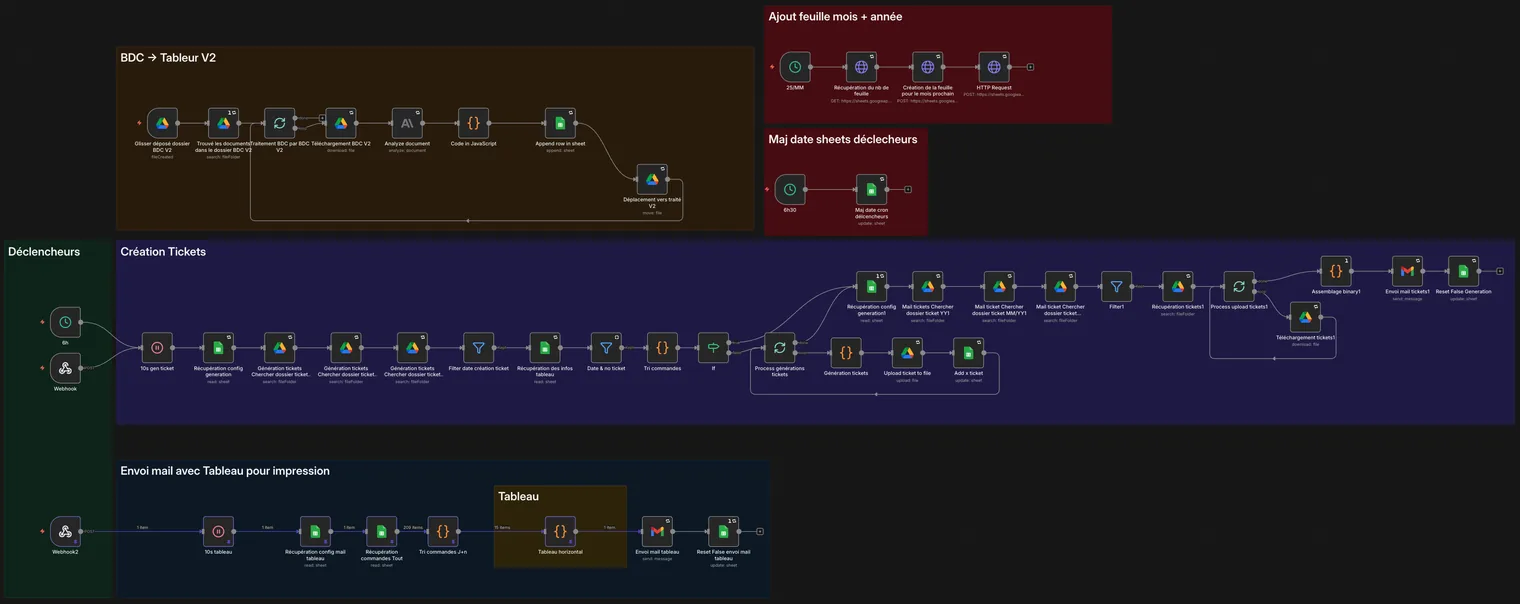Screen dimensions: 1520x604
Task: Select the Code in JavaScript node
Action: pos(474,123)
